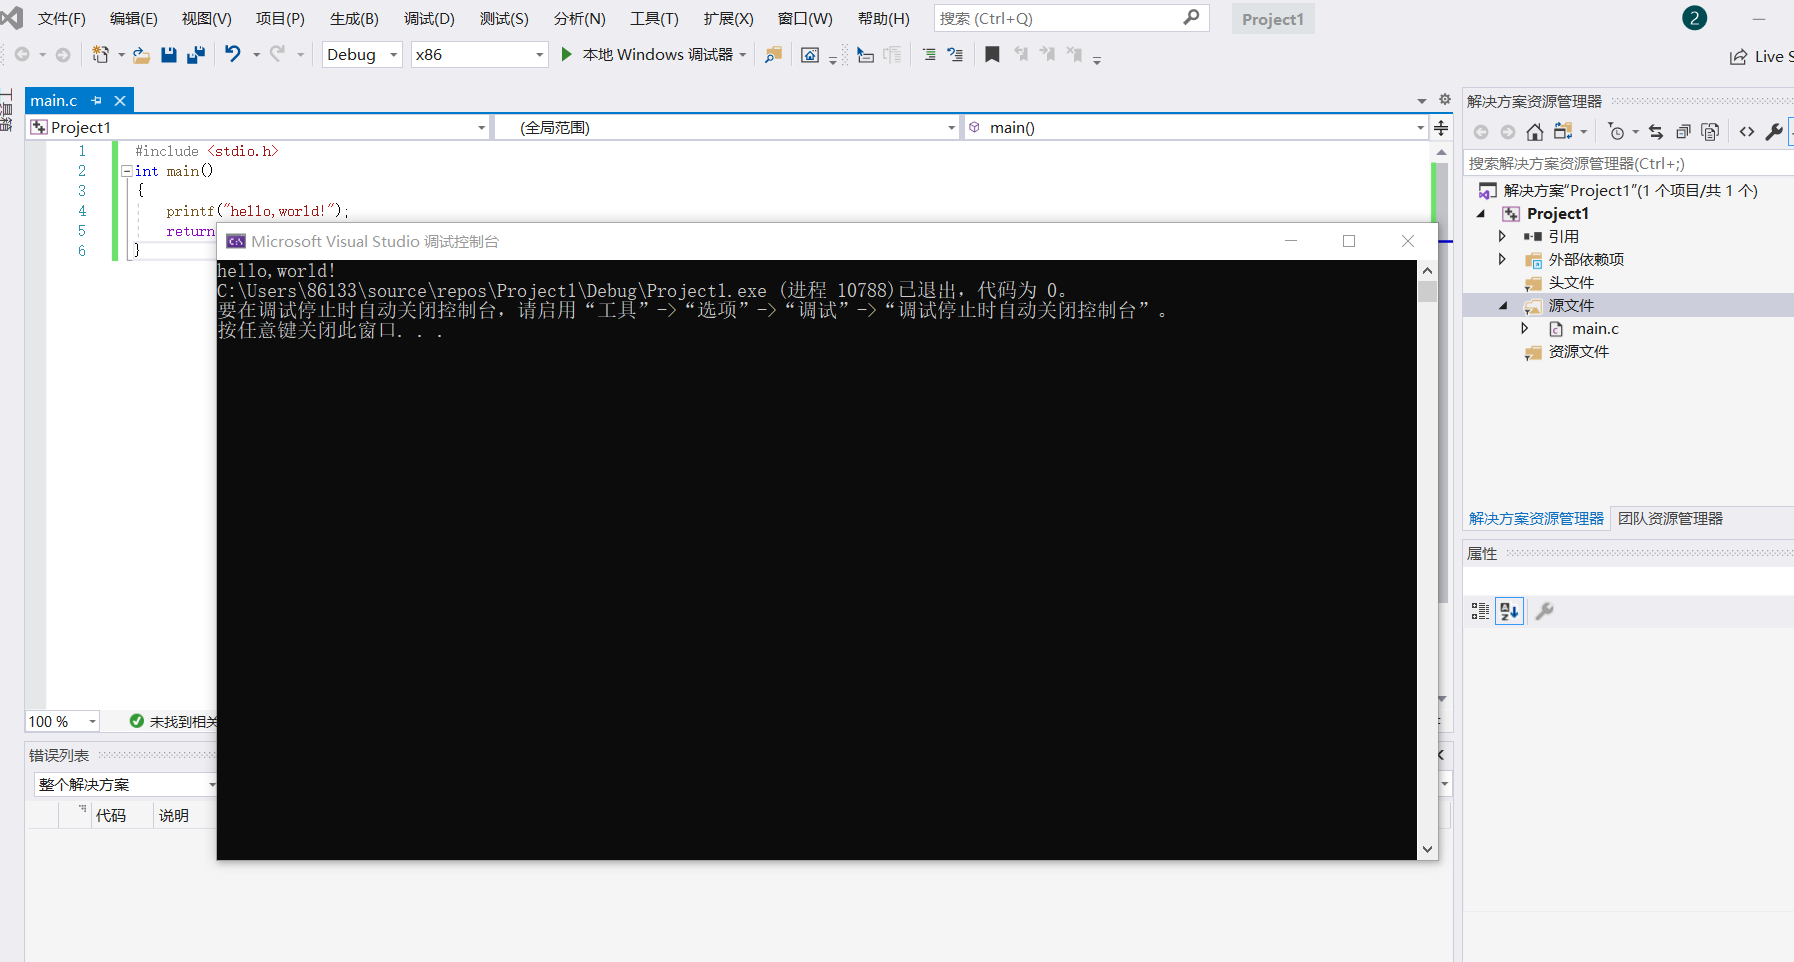This screenshot has width=1794, height=962.
Task: Expand the 外部依赖项 tree node
Action: [1502, 259]
